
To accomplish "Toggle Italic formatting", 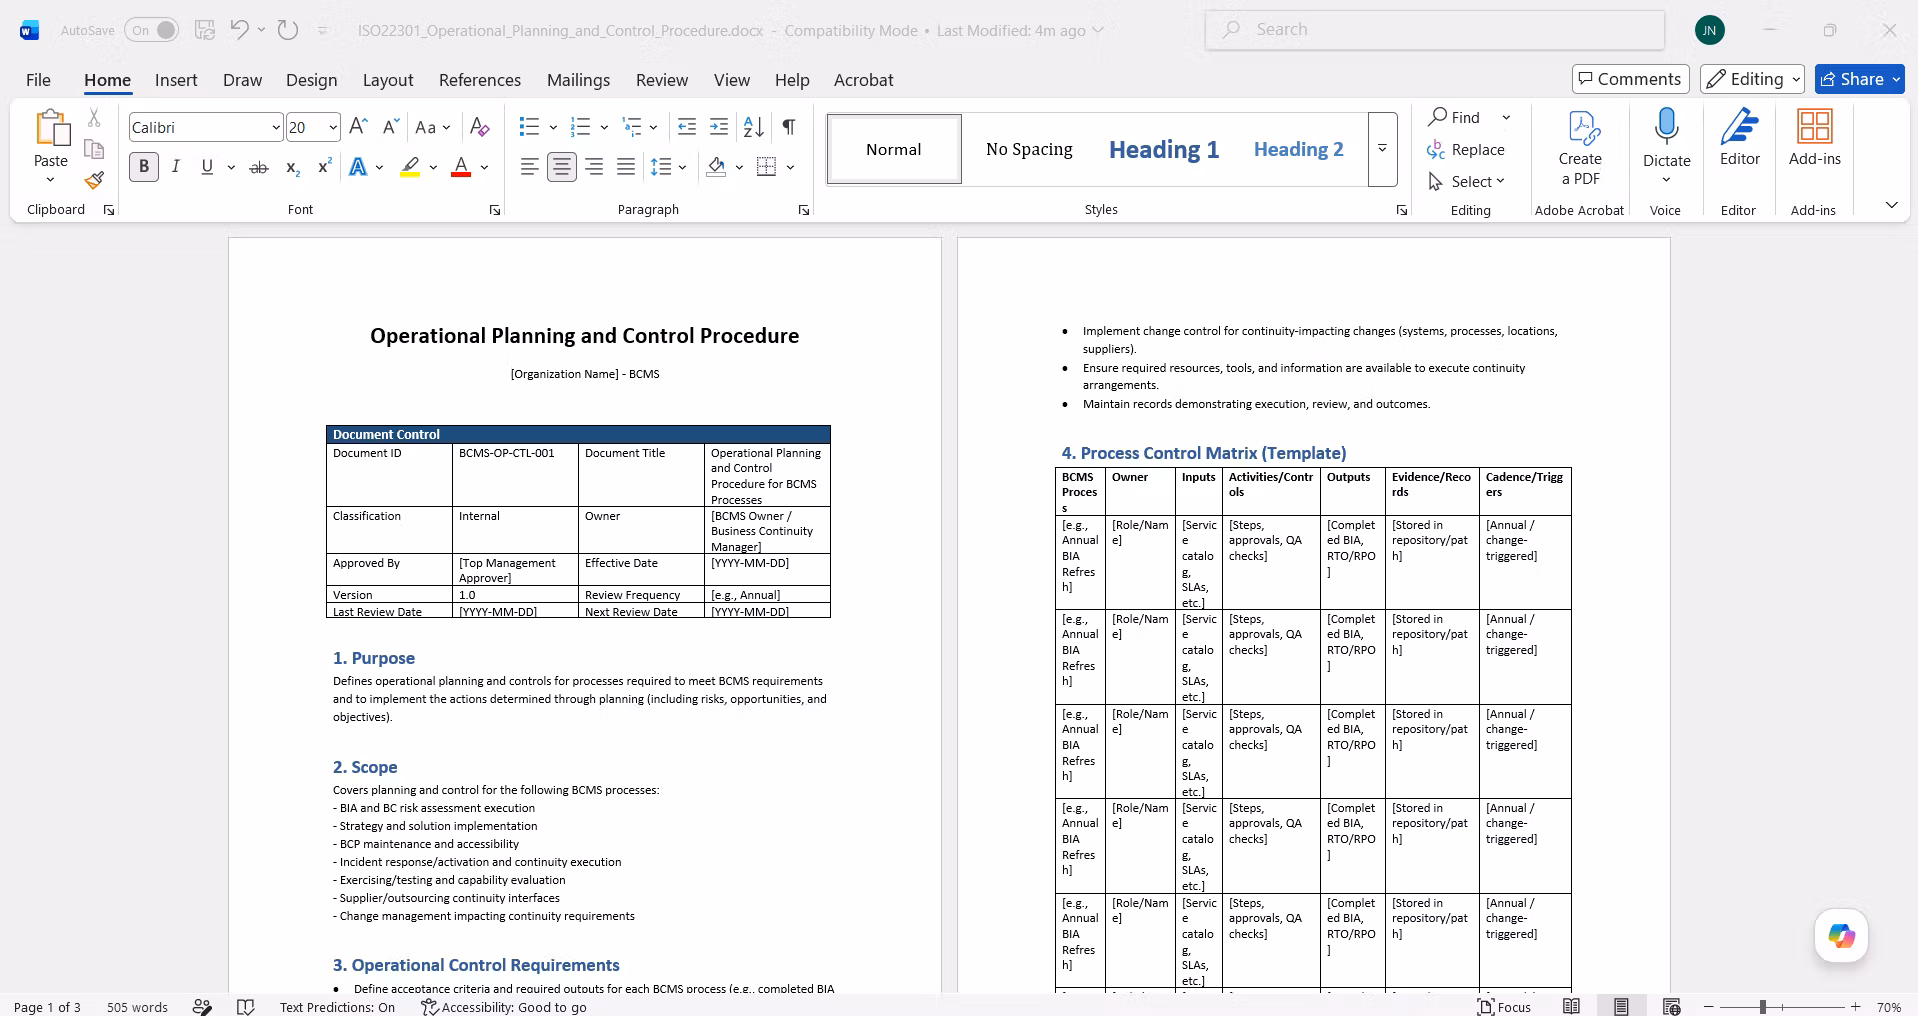I will (176, 167).
